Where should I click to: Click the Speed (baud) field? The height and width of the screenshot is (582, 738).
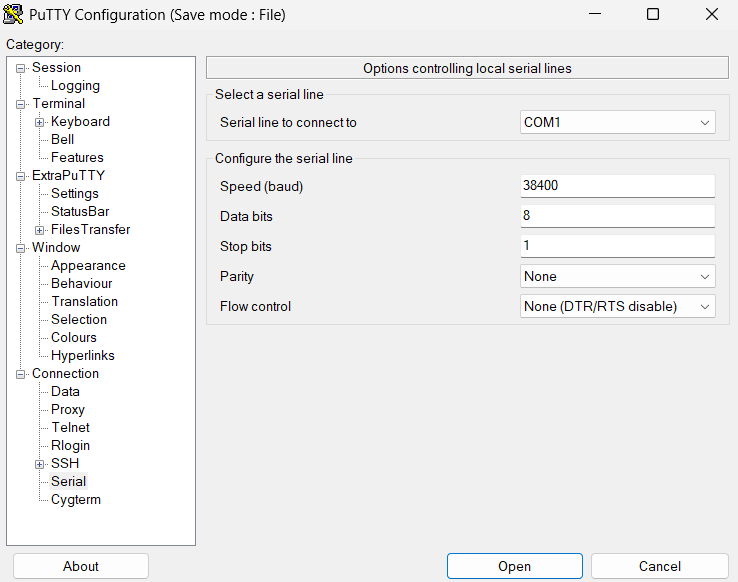618,186
